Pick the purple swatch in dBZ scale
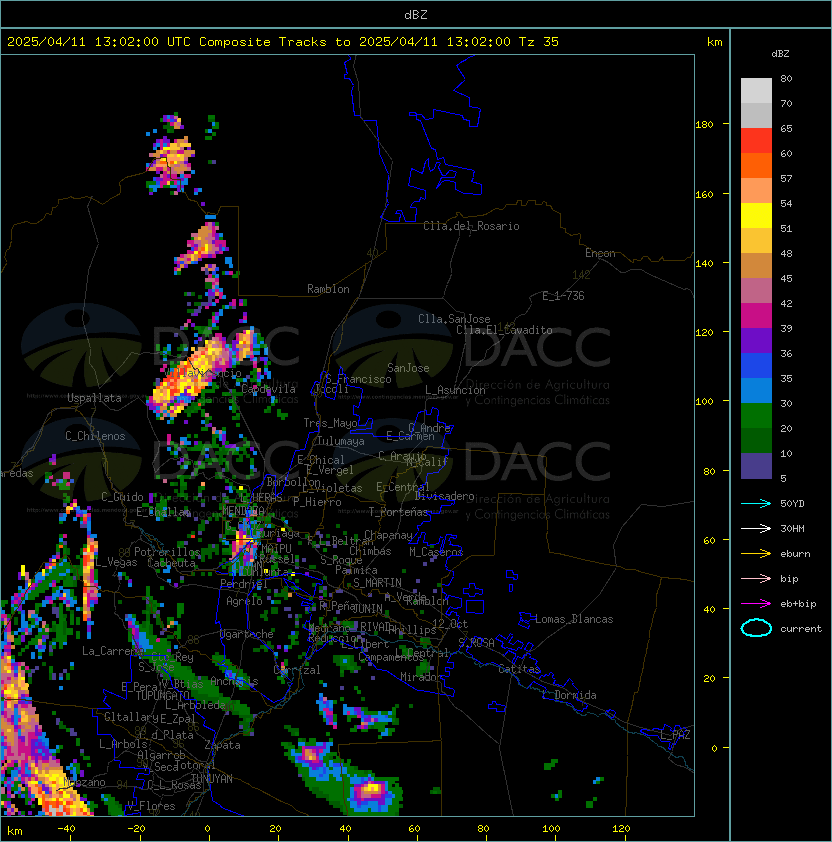The image size is (832, 842). pyautogui.click(x=756, y=340)
